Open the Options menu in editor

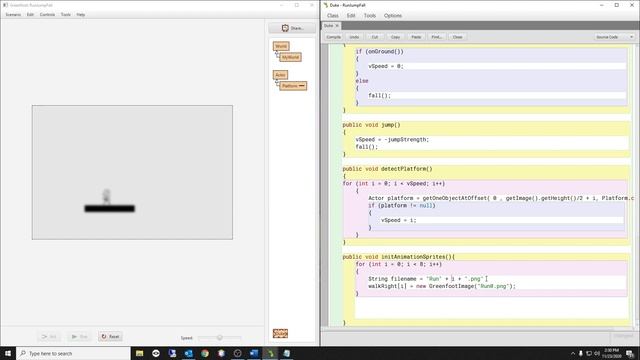(393, 16)
